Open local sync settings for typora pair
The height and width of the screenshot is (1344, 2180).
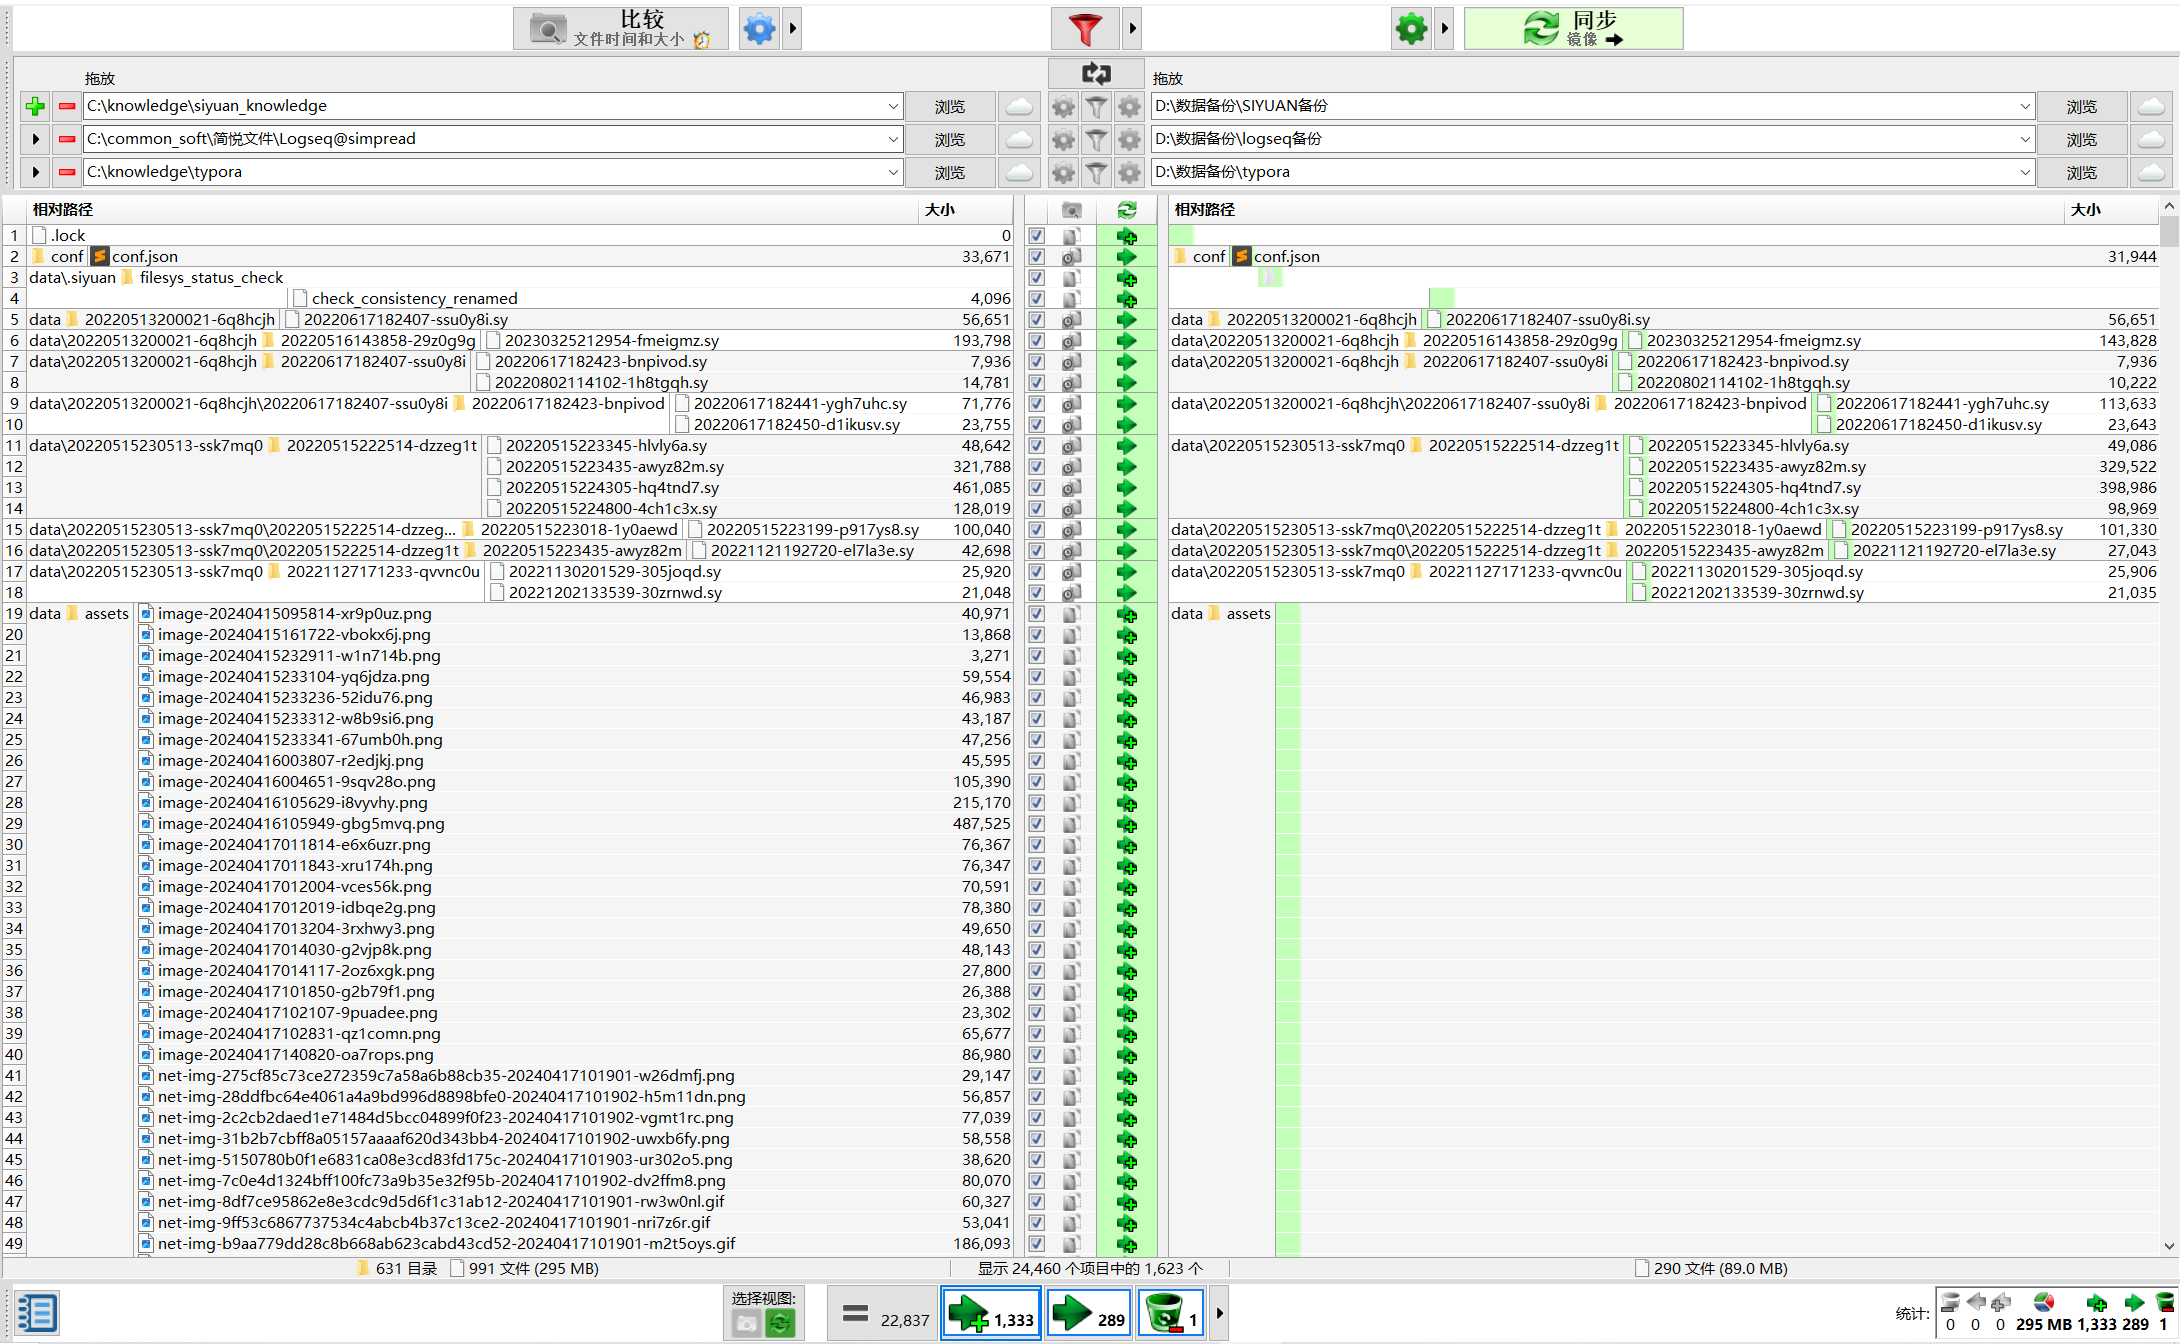(1129, 172)
